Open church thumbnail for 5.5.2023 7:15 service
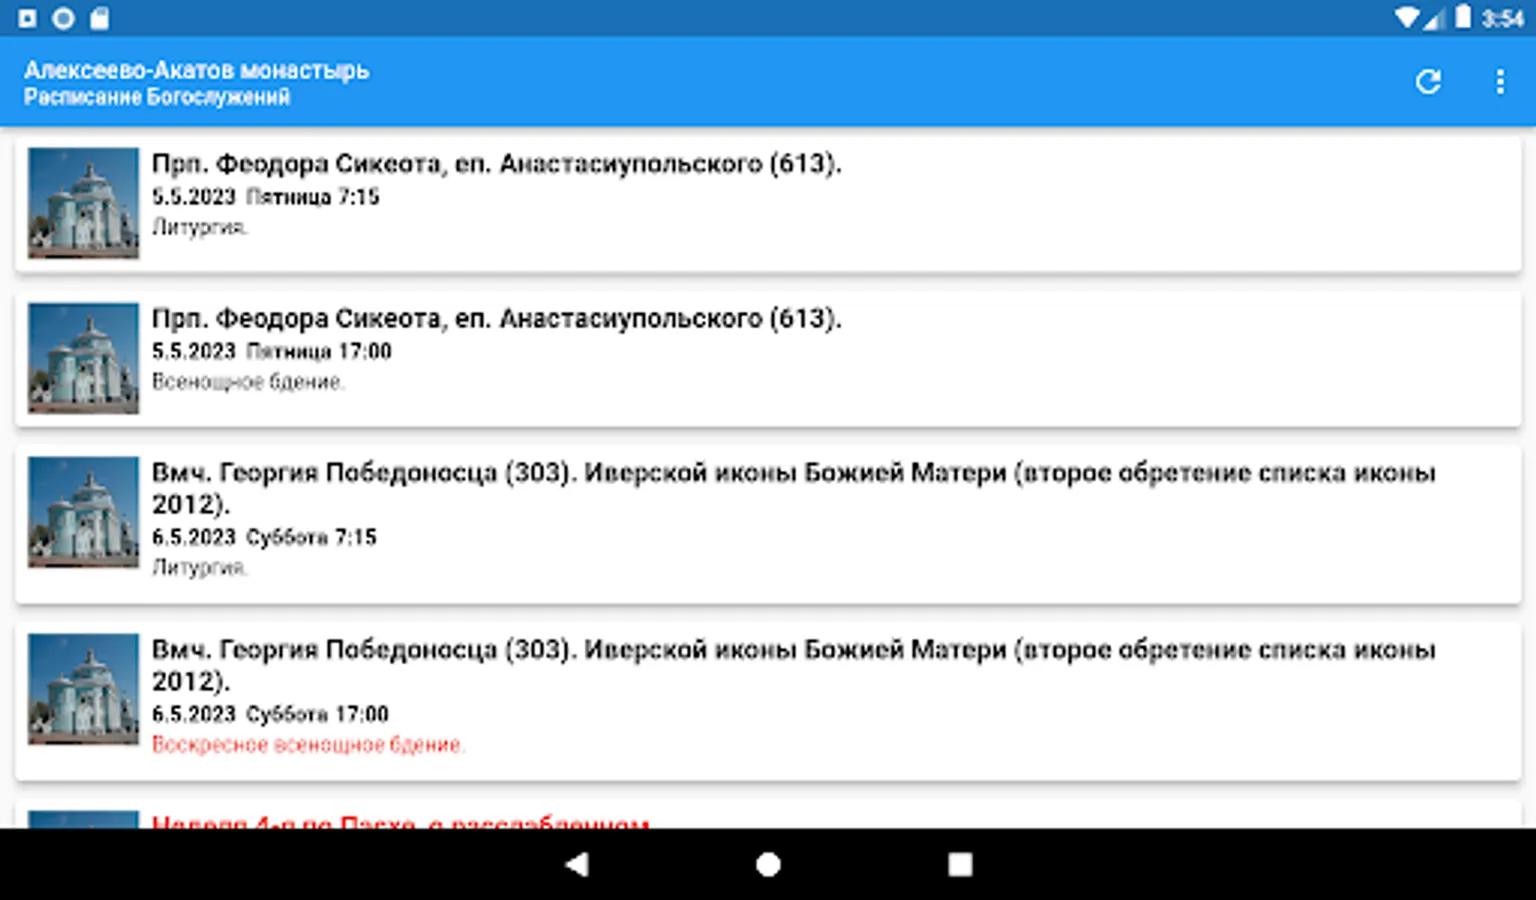Viewport: 1536px width, 900px height. [83, 203]
